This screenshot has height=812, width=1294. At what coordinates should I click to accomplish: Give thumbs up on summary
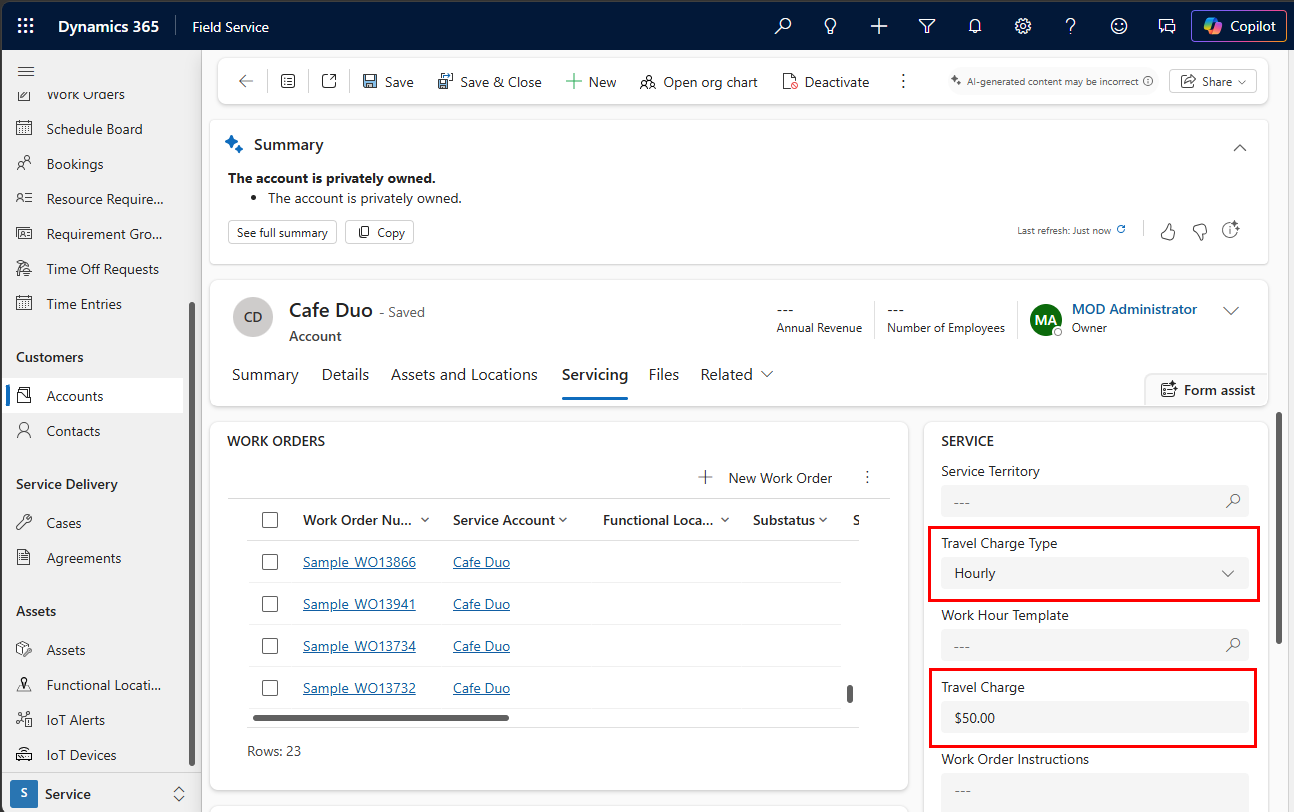(x=1167, y=231)
